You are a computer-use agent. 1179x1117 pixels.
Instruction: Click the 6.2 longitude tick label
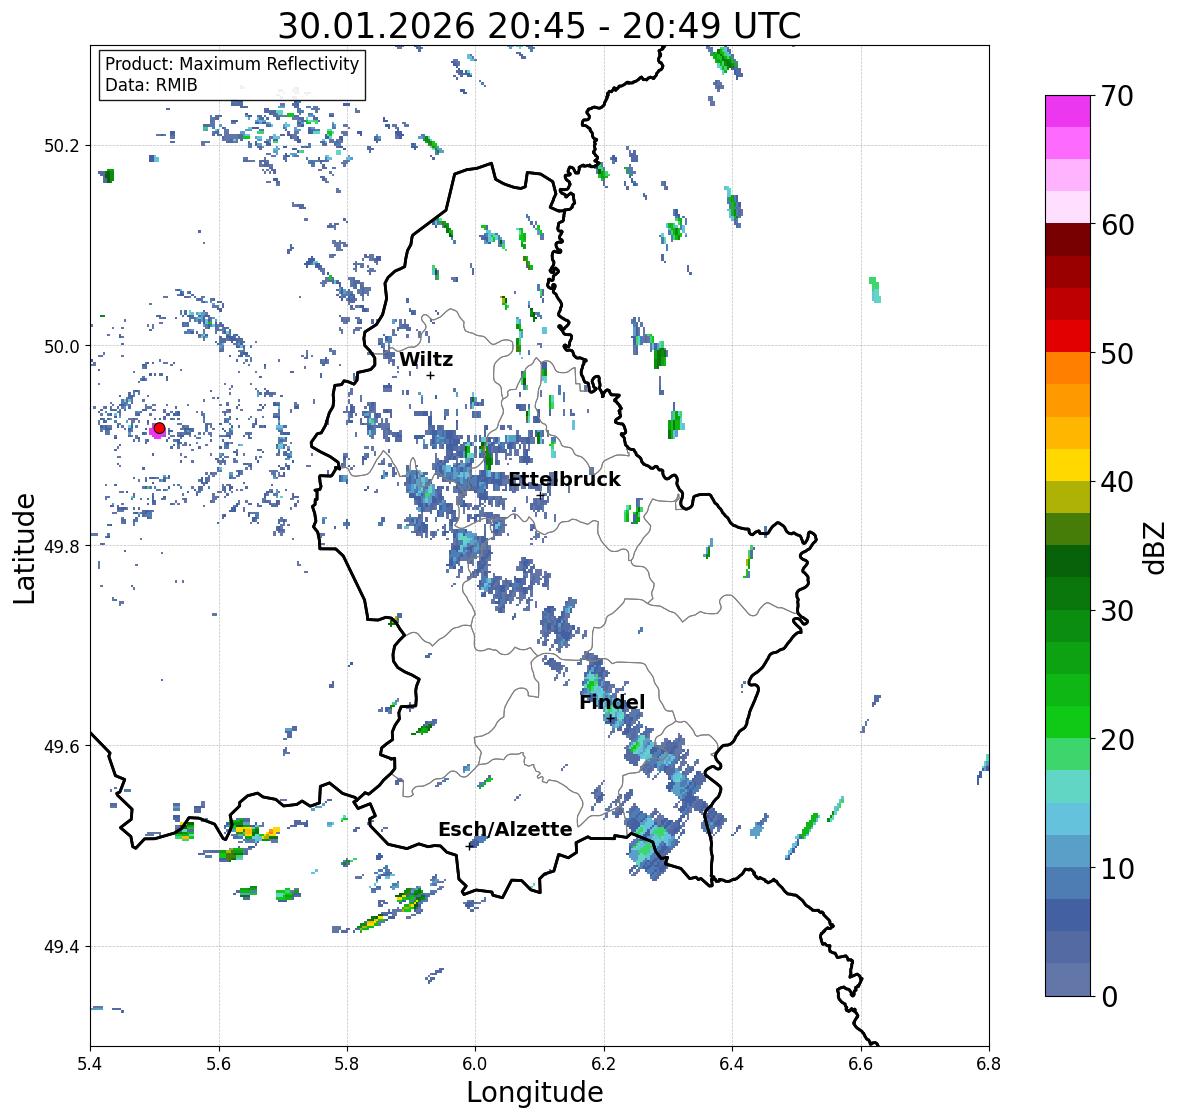604,1064
